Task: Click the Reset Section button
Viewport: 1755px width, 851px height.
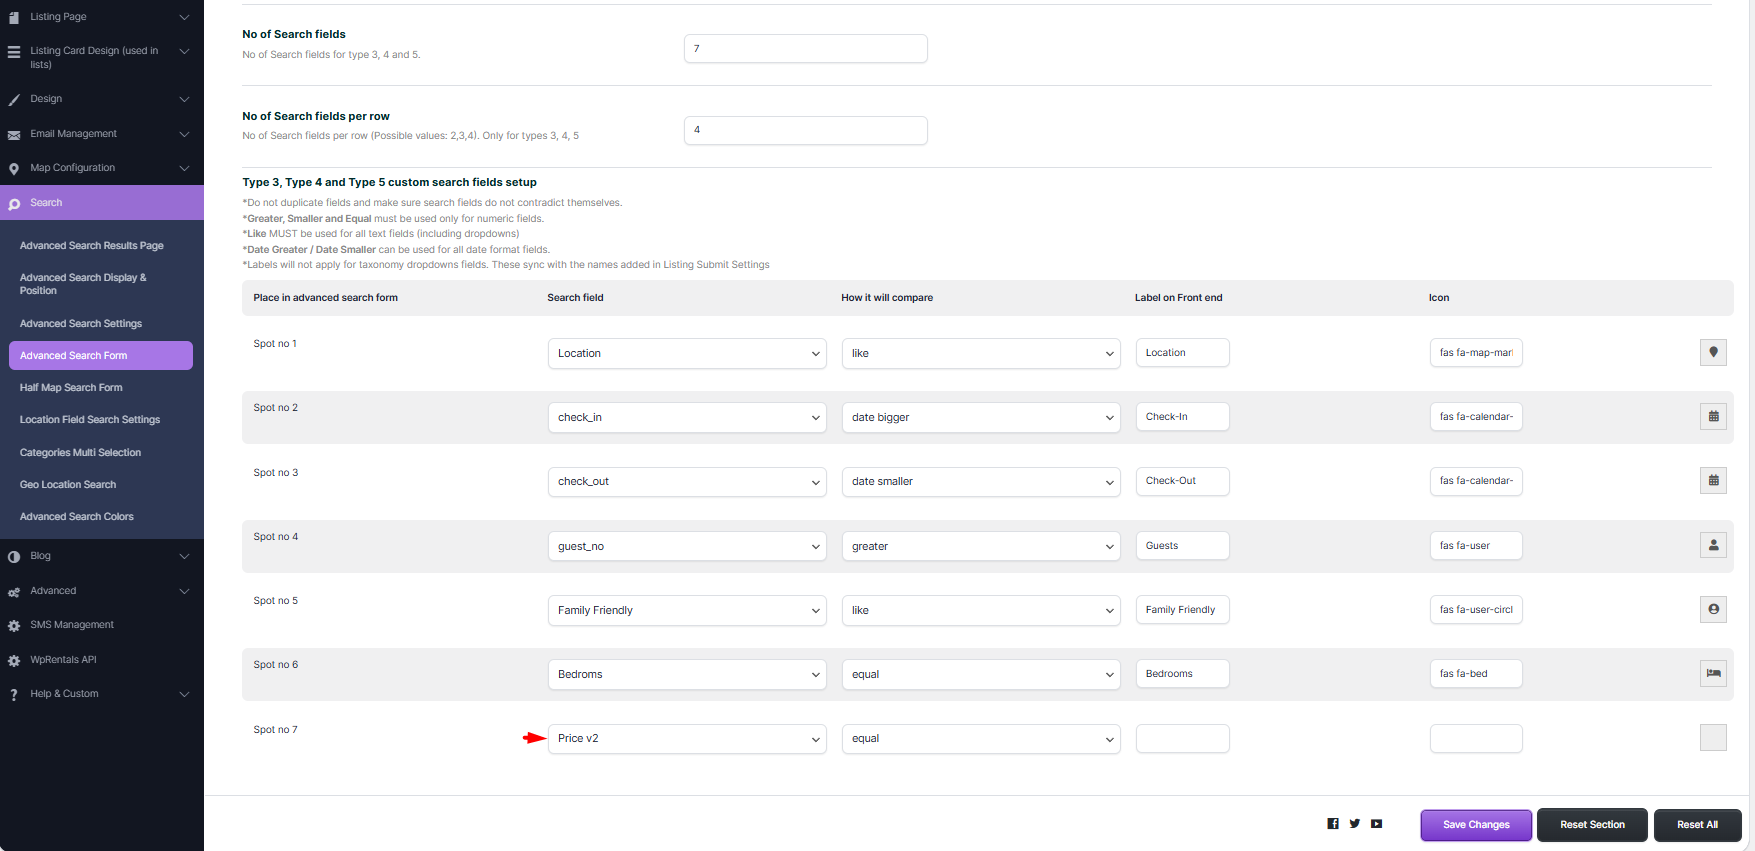Action: tap(1592, 825)
